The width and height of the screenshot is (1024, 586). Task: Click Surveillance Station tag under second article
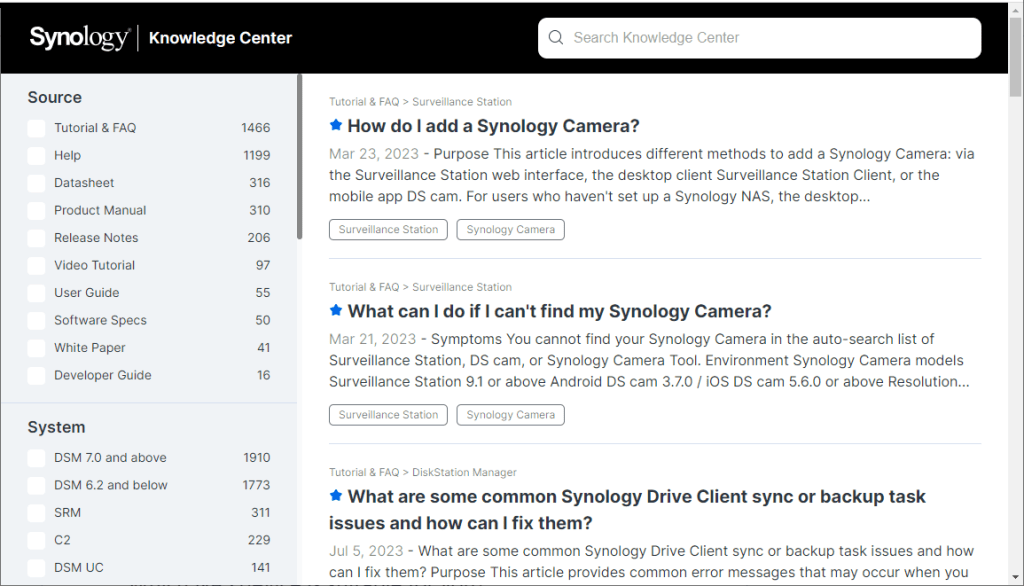click(x=388, y=415)
